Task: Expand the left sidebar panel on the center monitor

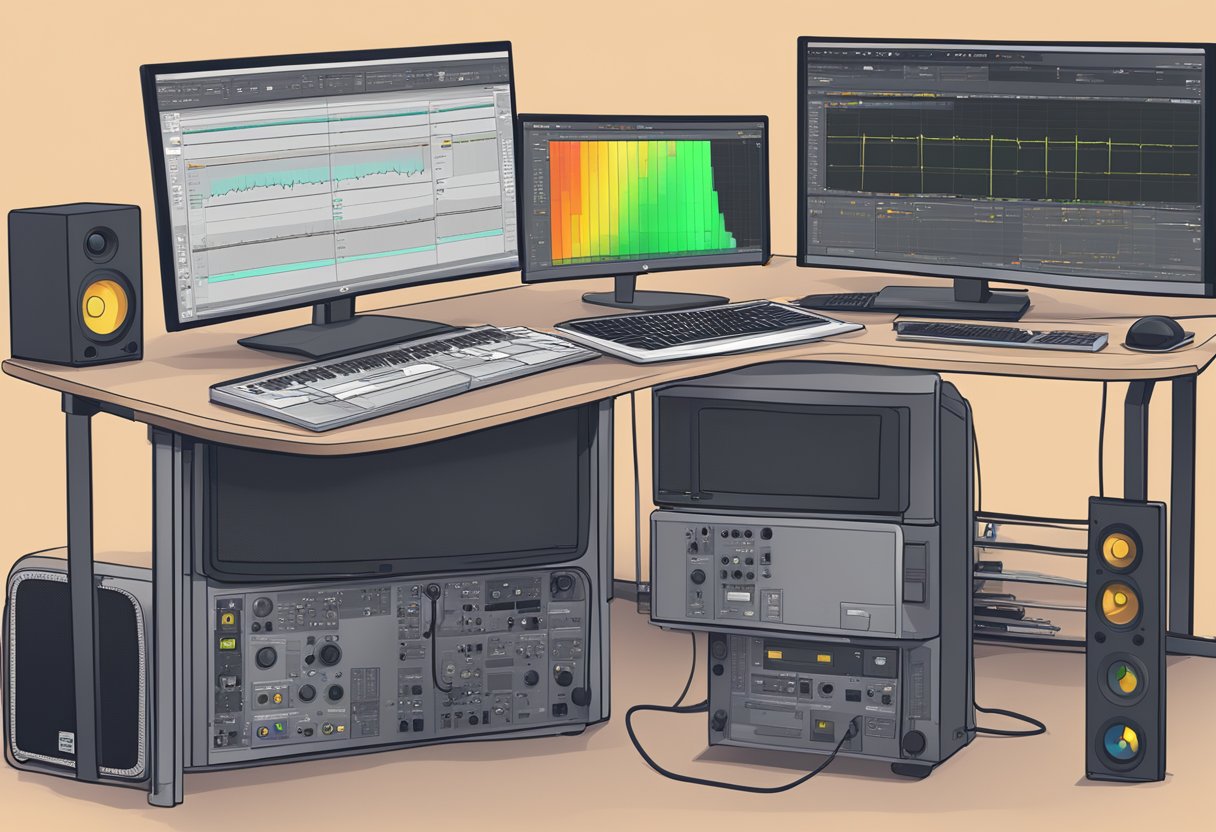Action: pyautogui.click(x=537, y=195)
